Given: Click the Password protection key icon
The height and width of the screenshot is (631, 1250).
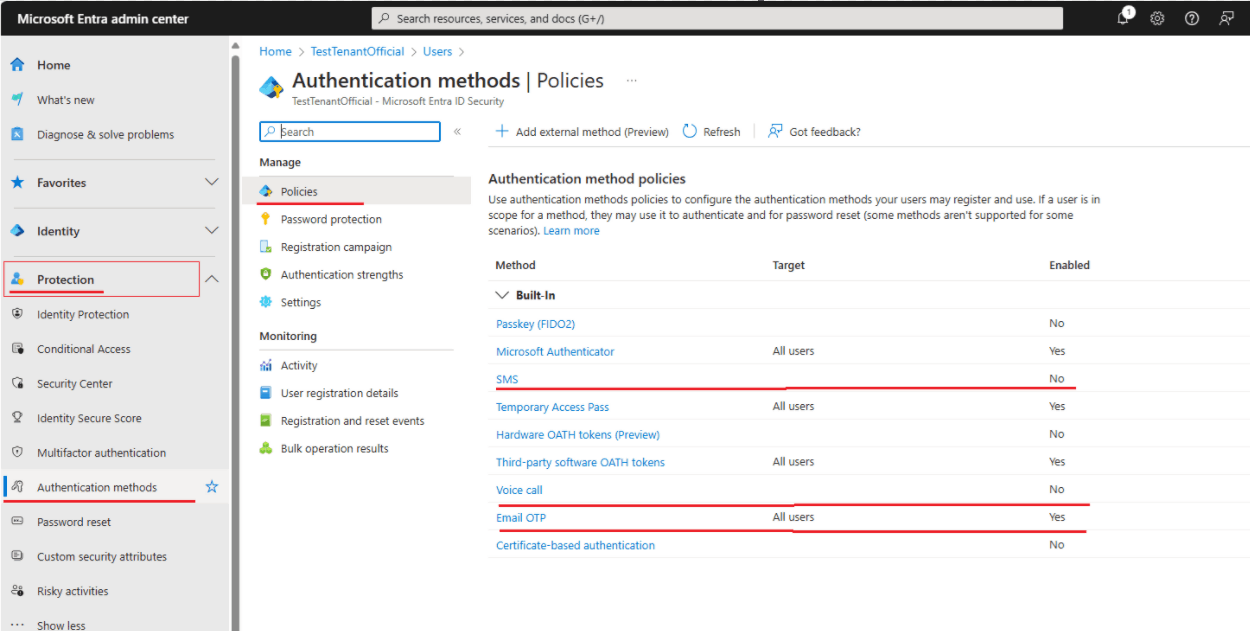Looking at the screenshot, I should tap(266, 219).
